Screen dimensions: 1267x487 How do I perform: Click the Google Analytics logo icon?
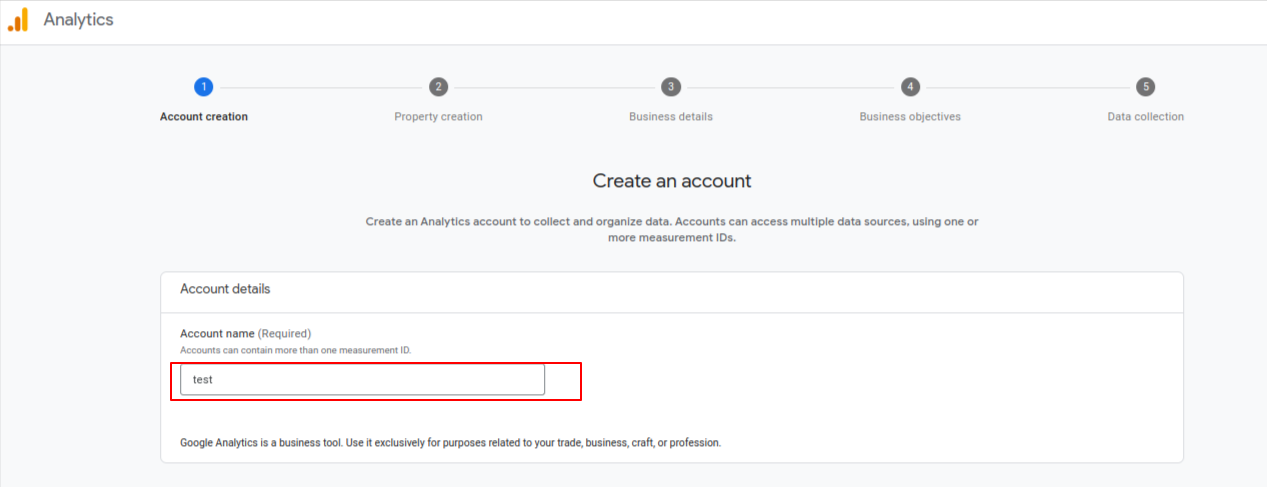click(18, 20)
